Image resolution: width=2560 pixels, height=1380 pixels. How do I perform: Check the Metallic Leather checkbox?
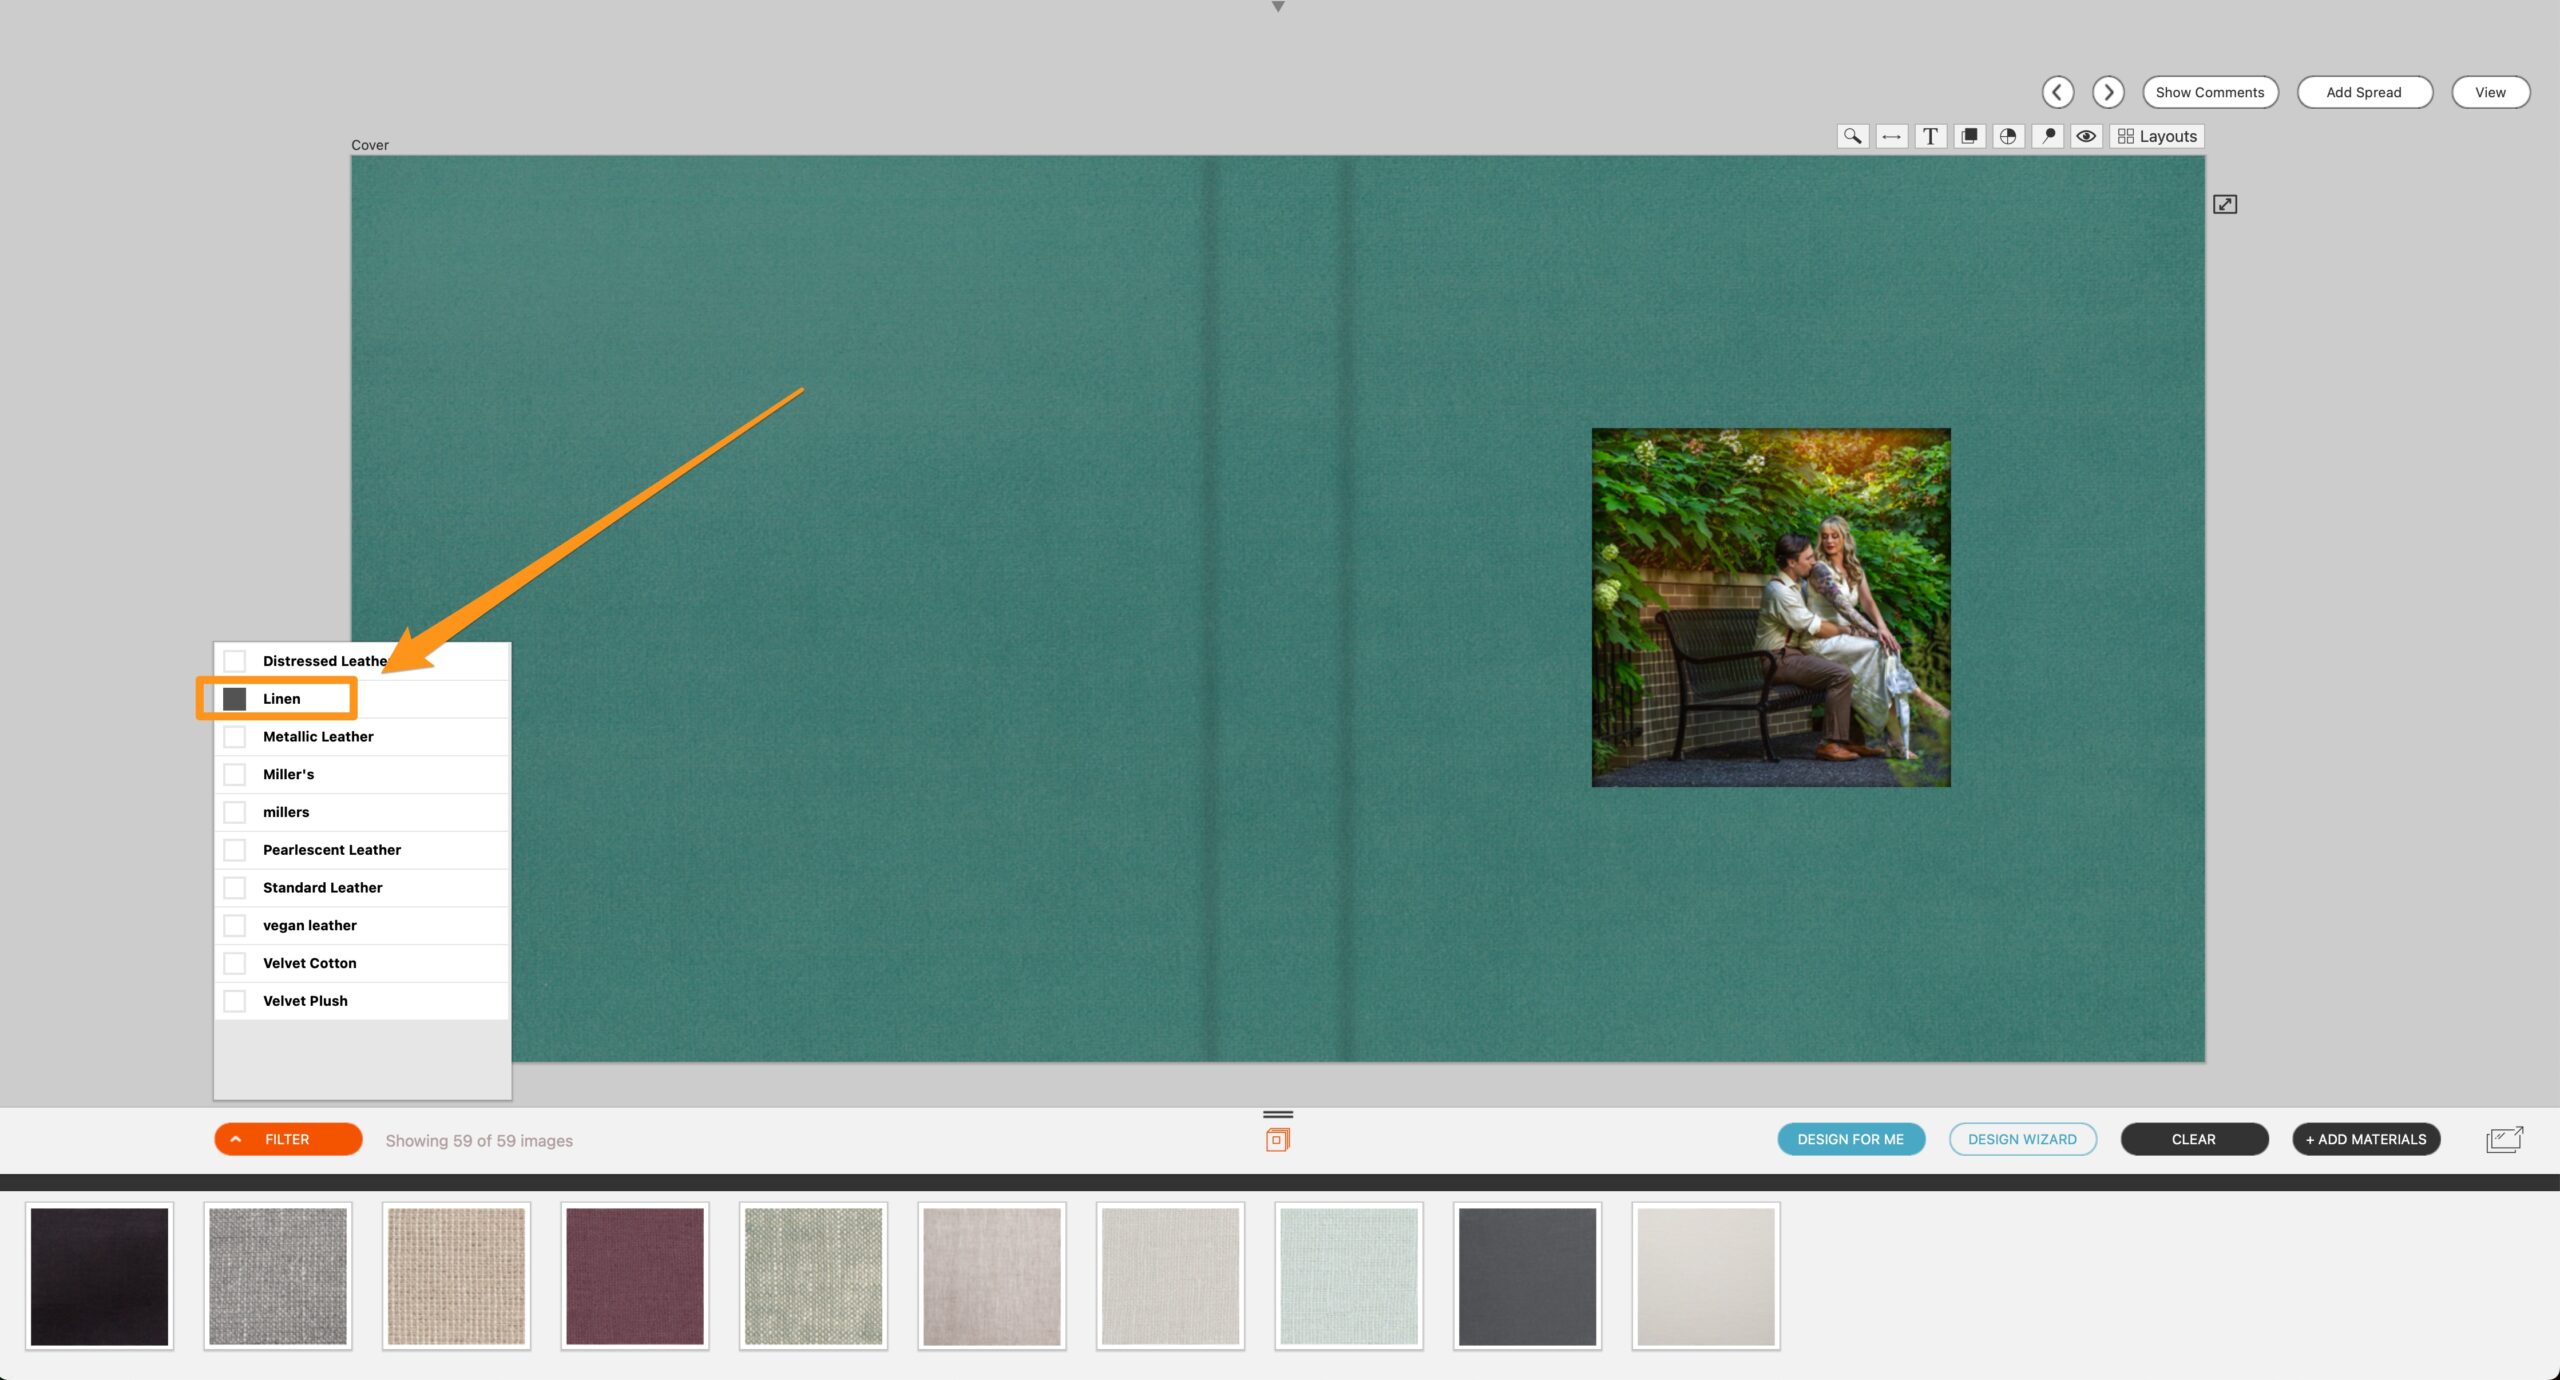pos(234,737)
